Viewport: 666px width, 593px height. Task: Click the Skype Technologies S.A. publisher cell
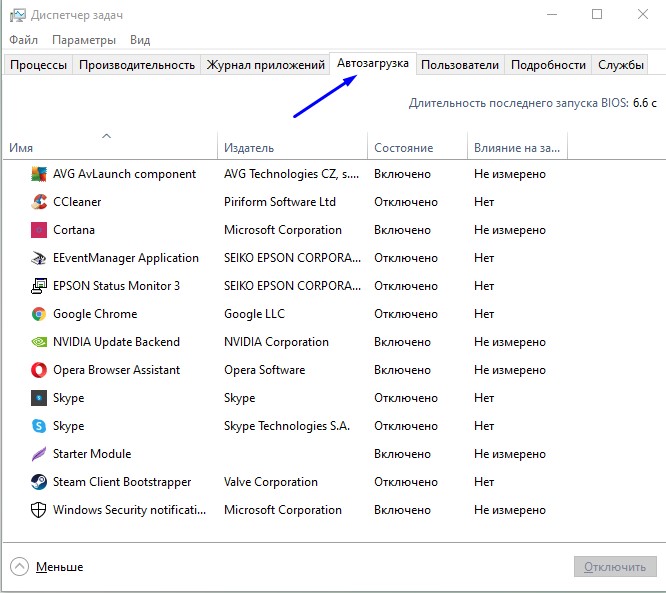287,426
